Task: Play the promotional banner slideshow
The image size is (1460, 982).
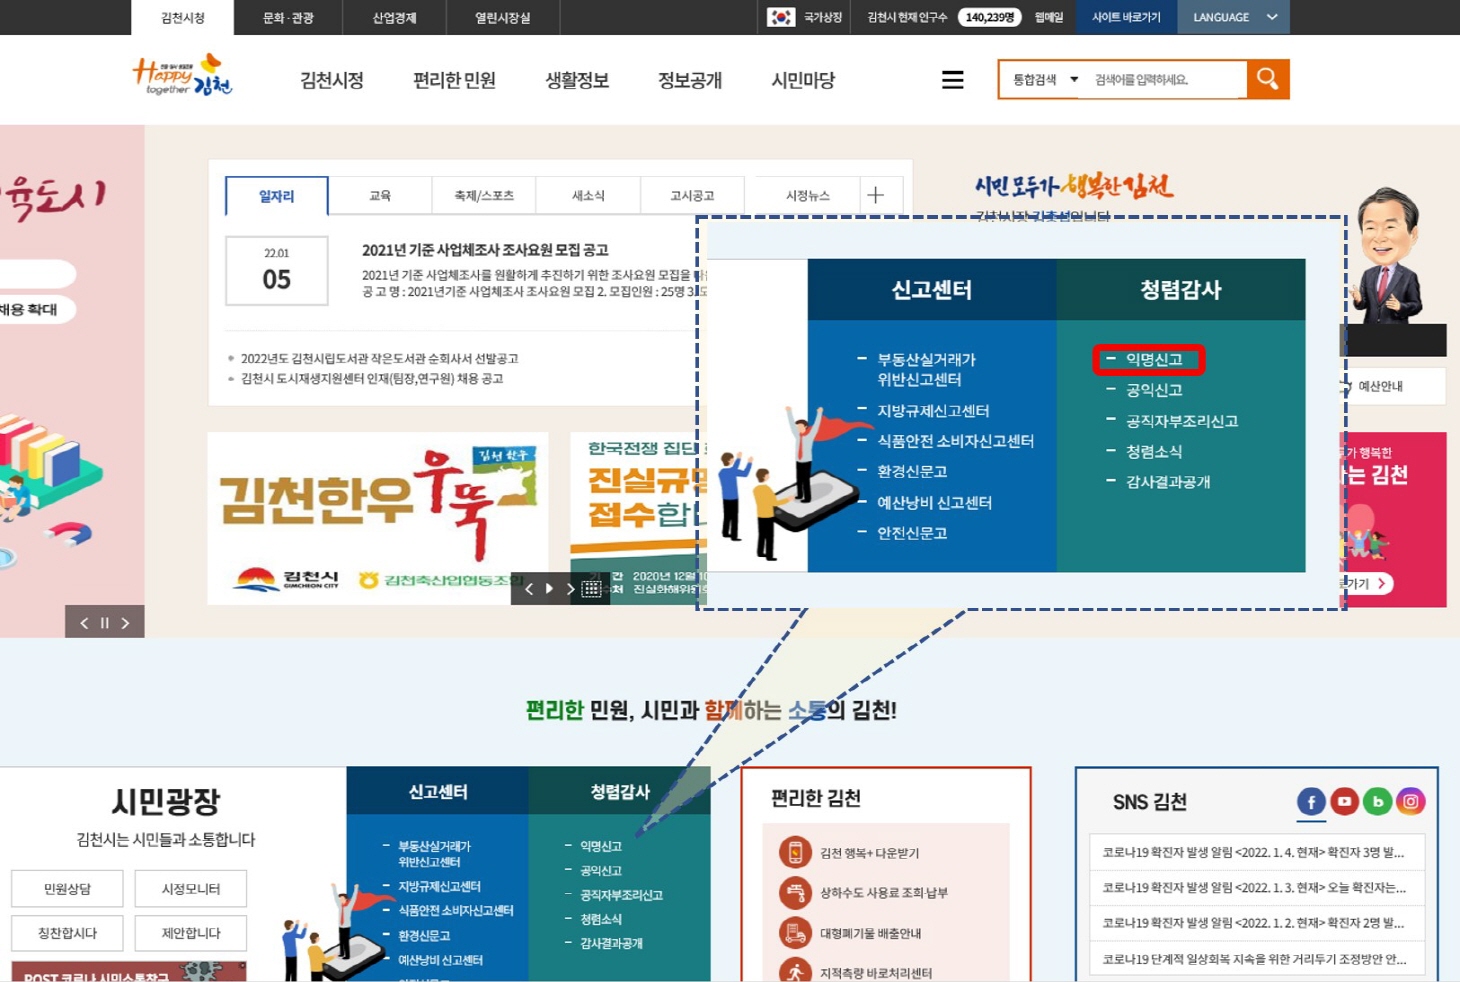Action: click(x=549, y=589)
